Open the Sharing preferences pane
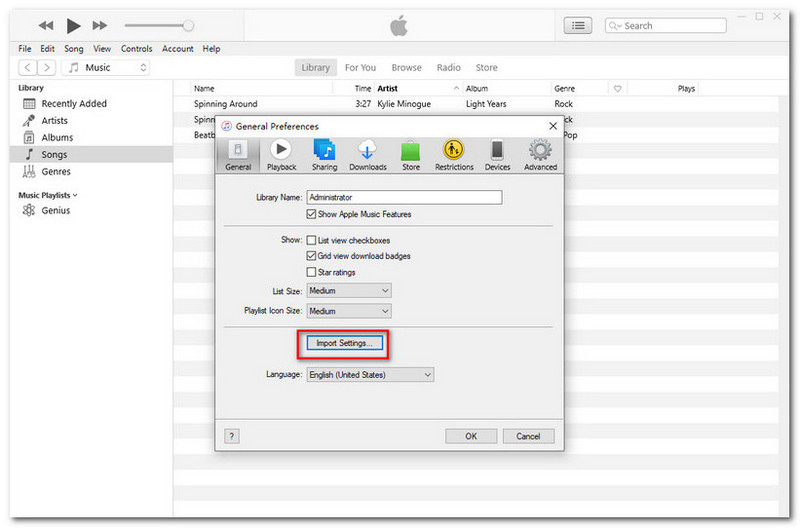The image size is (800, 528). point(324,155)
